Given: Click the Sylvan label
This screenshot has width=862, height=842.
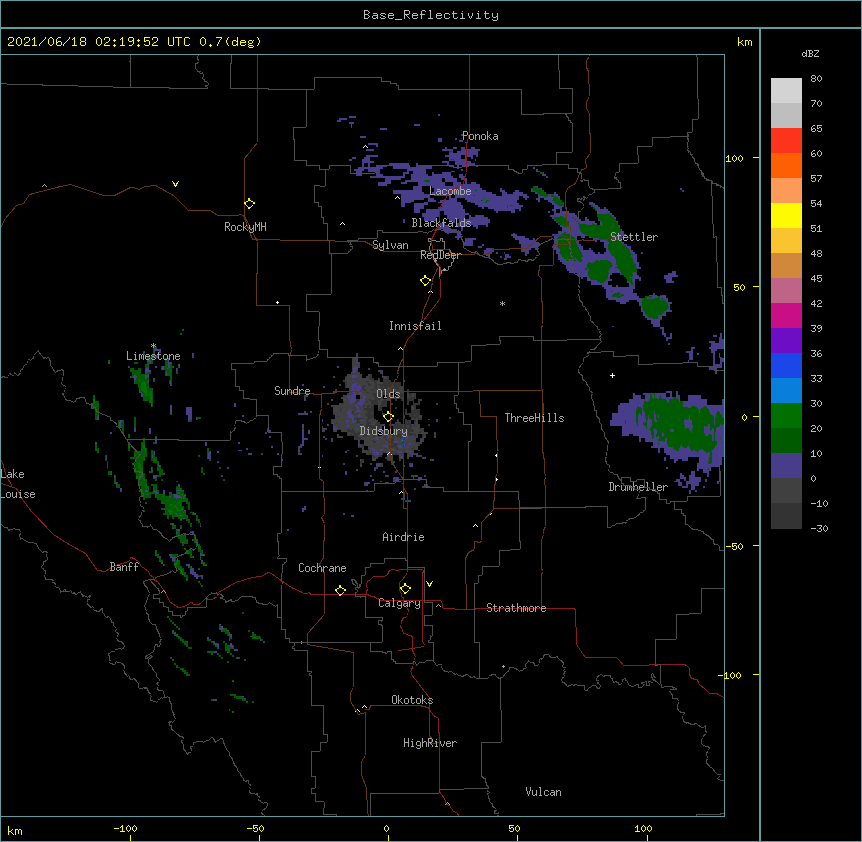Looking at the screenshot, I should pos(390,245).
